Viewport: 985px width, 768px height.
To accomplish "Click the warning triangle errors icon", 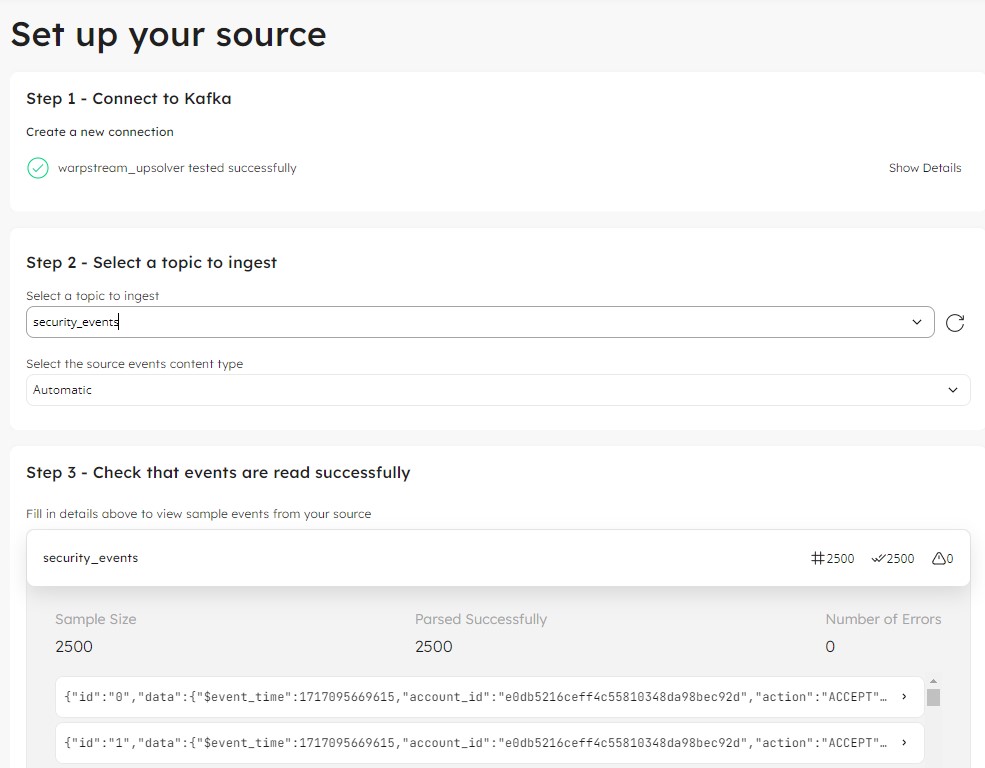I will point(938,558).
